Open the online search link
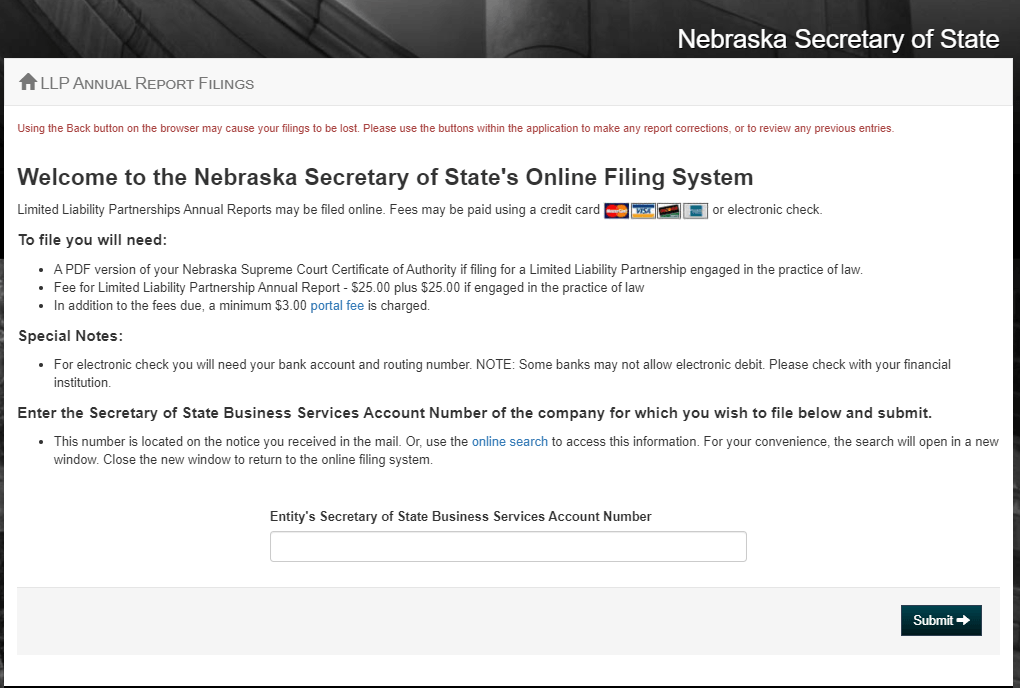 click(509, 442)
